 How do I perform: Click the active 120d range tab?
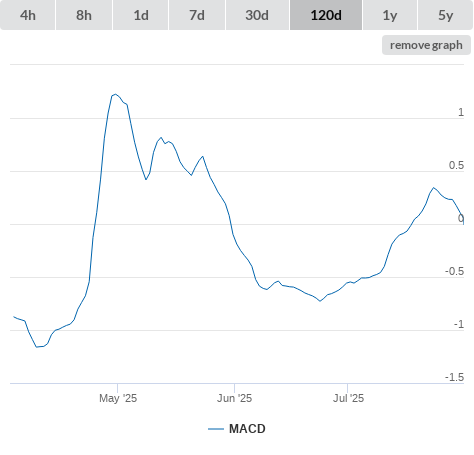tap(326, 15)
